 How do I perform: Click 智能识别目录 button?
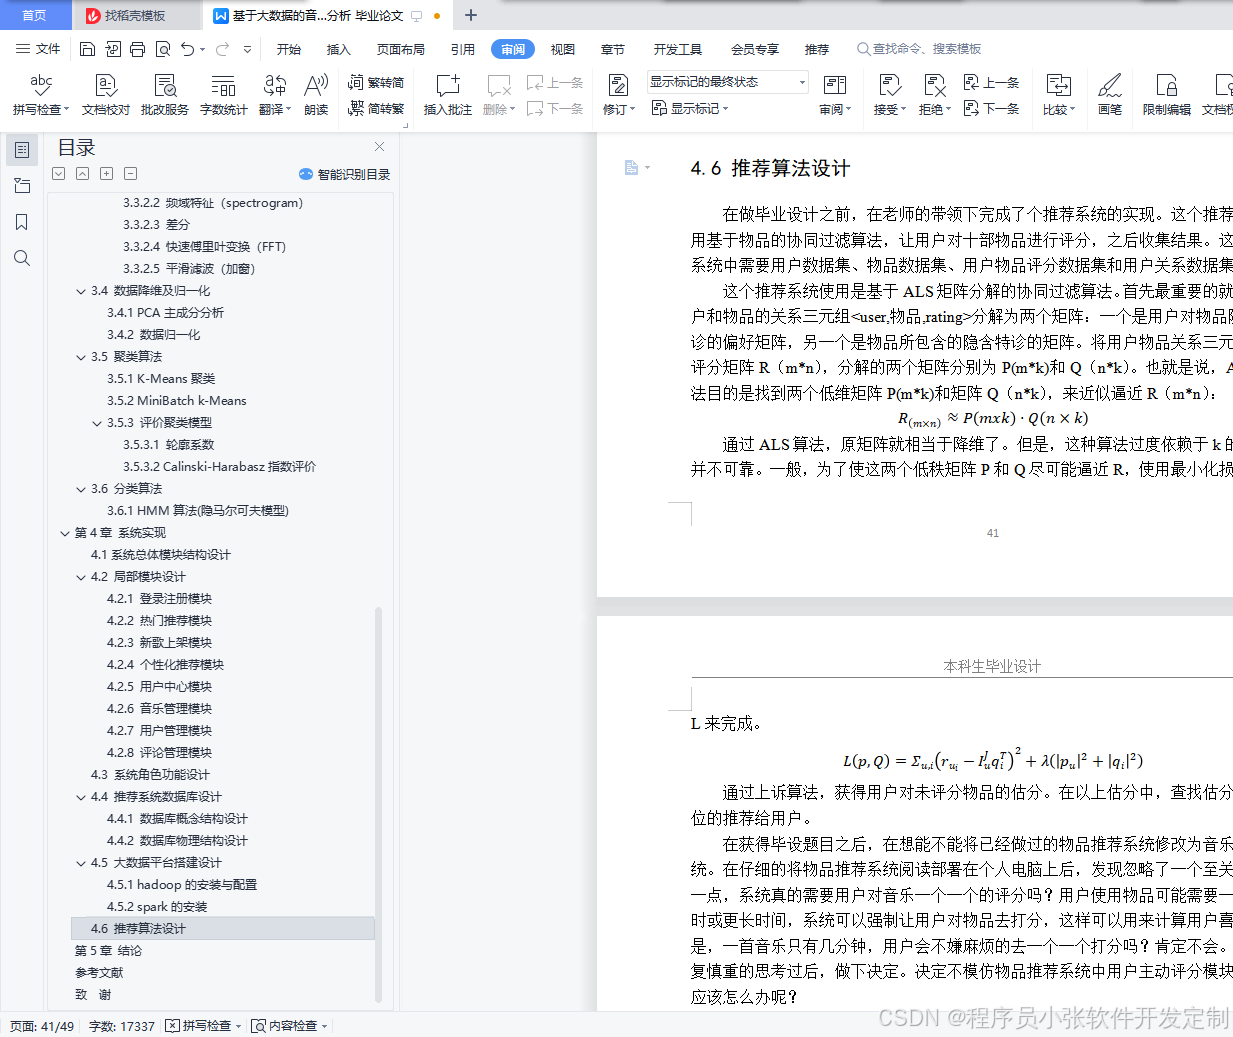click(x=344, y=174)
